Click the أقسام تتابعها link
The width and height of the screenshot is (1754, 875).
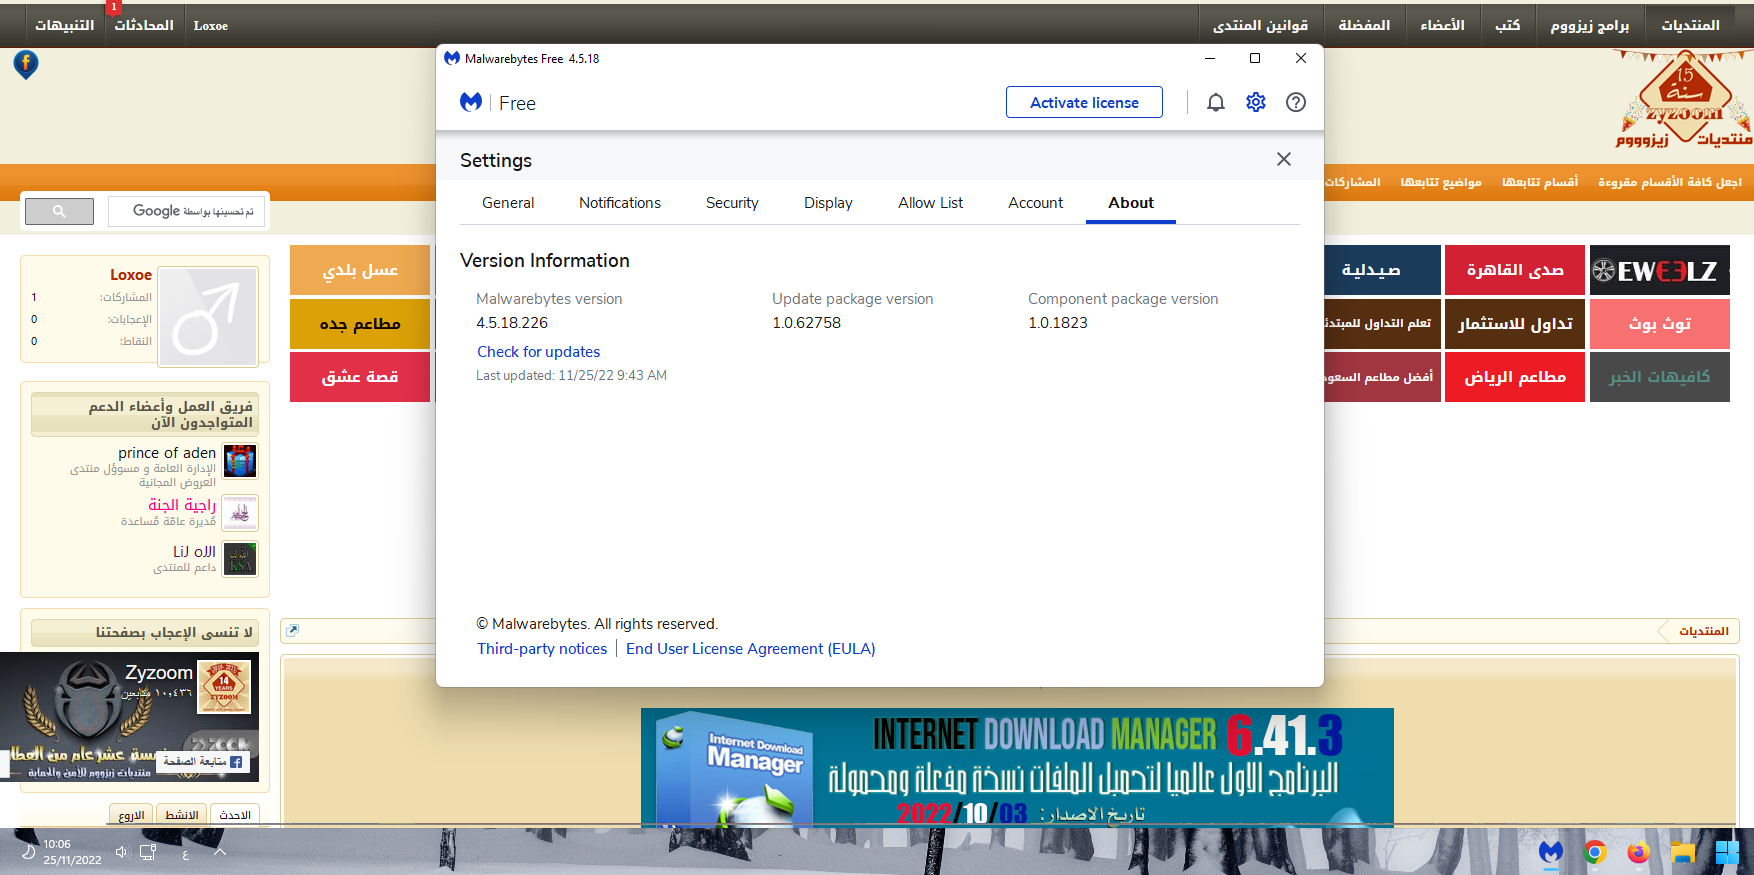click(1540, 182)
